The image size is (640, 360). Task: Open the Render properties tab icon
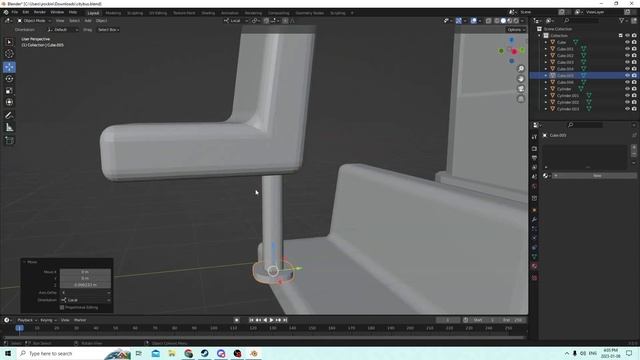tap(534, 149)
